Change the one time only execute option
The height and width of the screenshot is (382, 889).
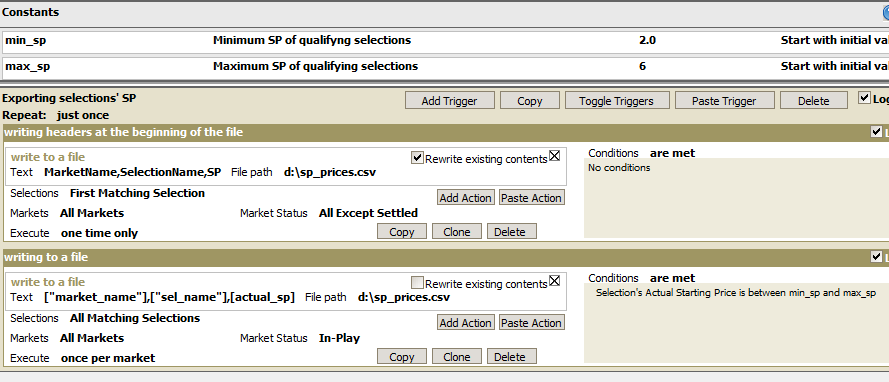(100, 233)
